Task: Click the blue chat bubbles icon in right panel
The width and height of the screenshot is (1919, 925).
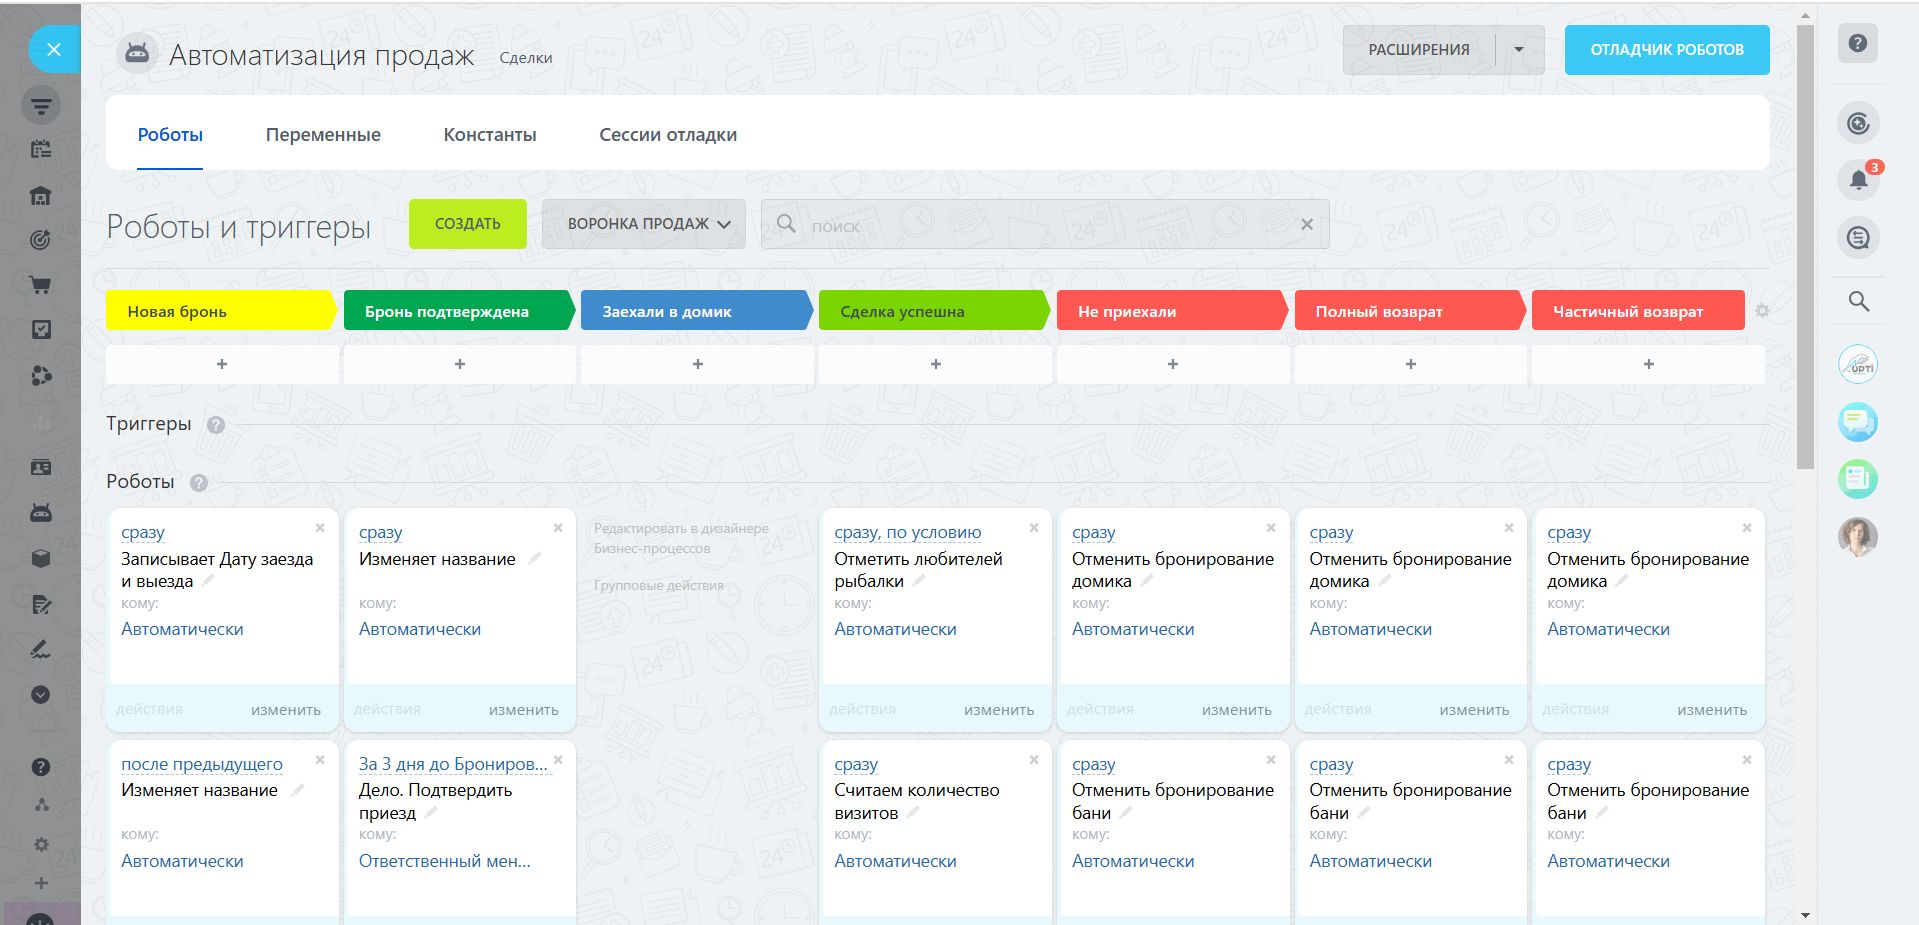Action: click(1857, 422)
